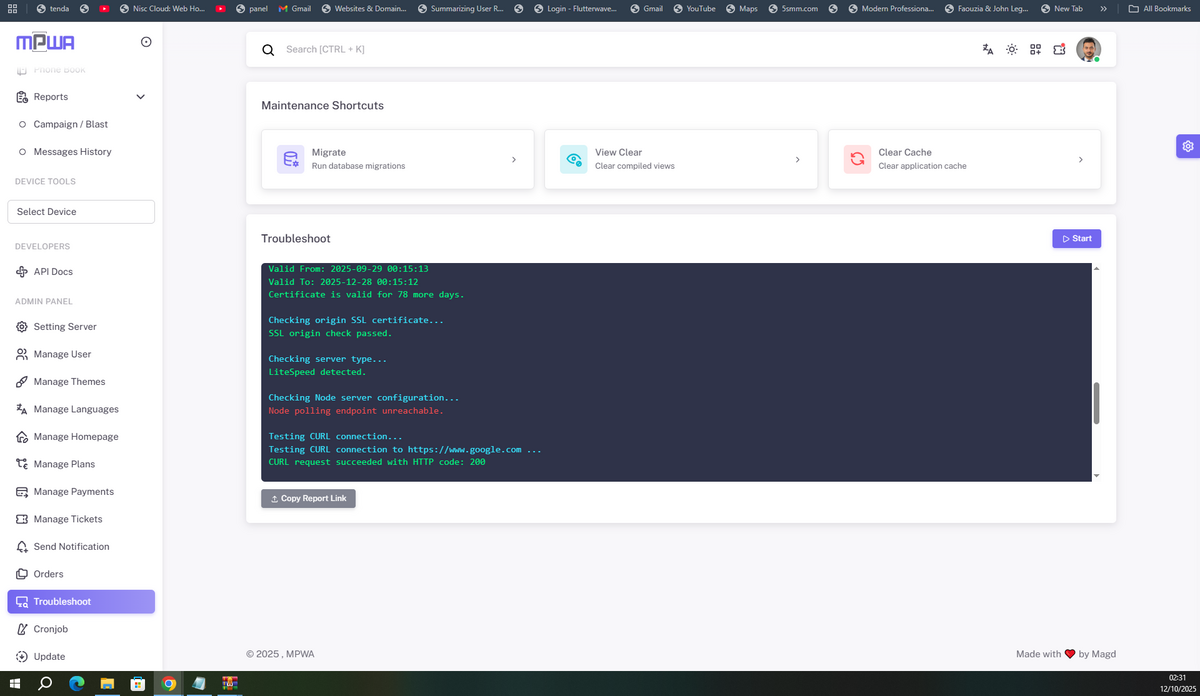Go to Manage Themes page
Image resolution: width=1200 pixels, height=696 pixels.
(69, 382)
